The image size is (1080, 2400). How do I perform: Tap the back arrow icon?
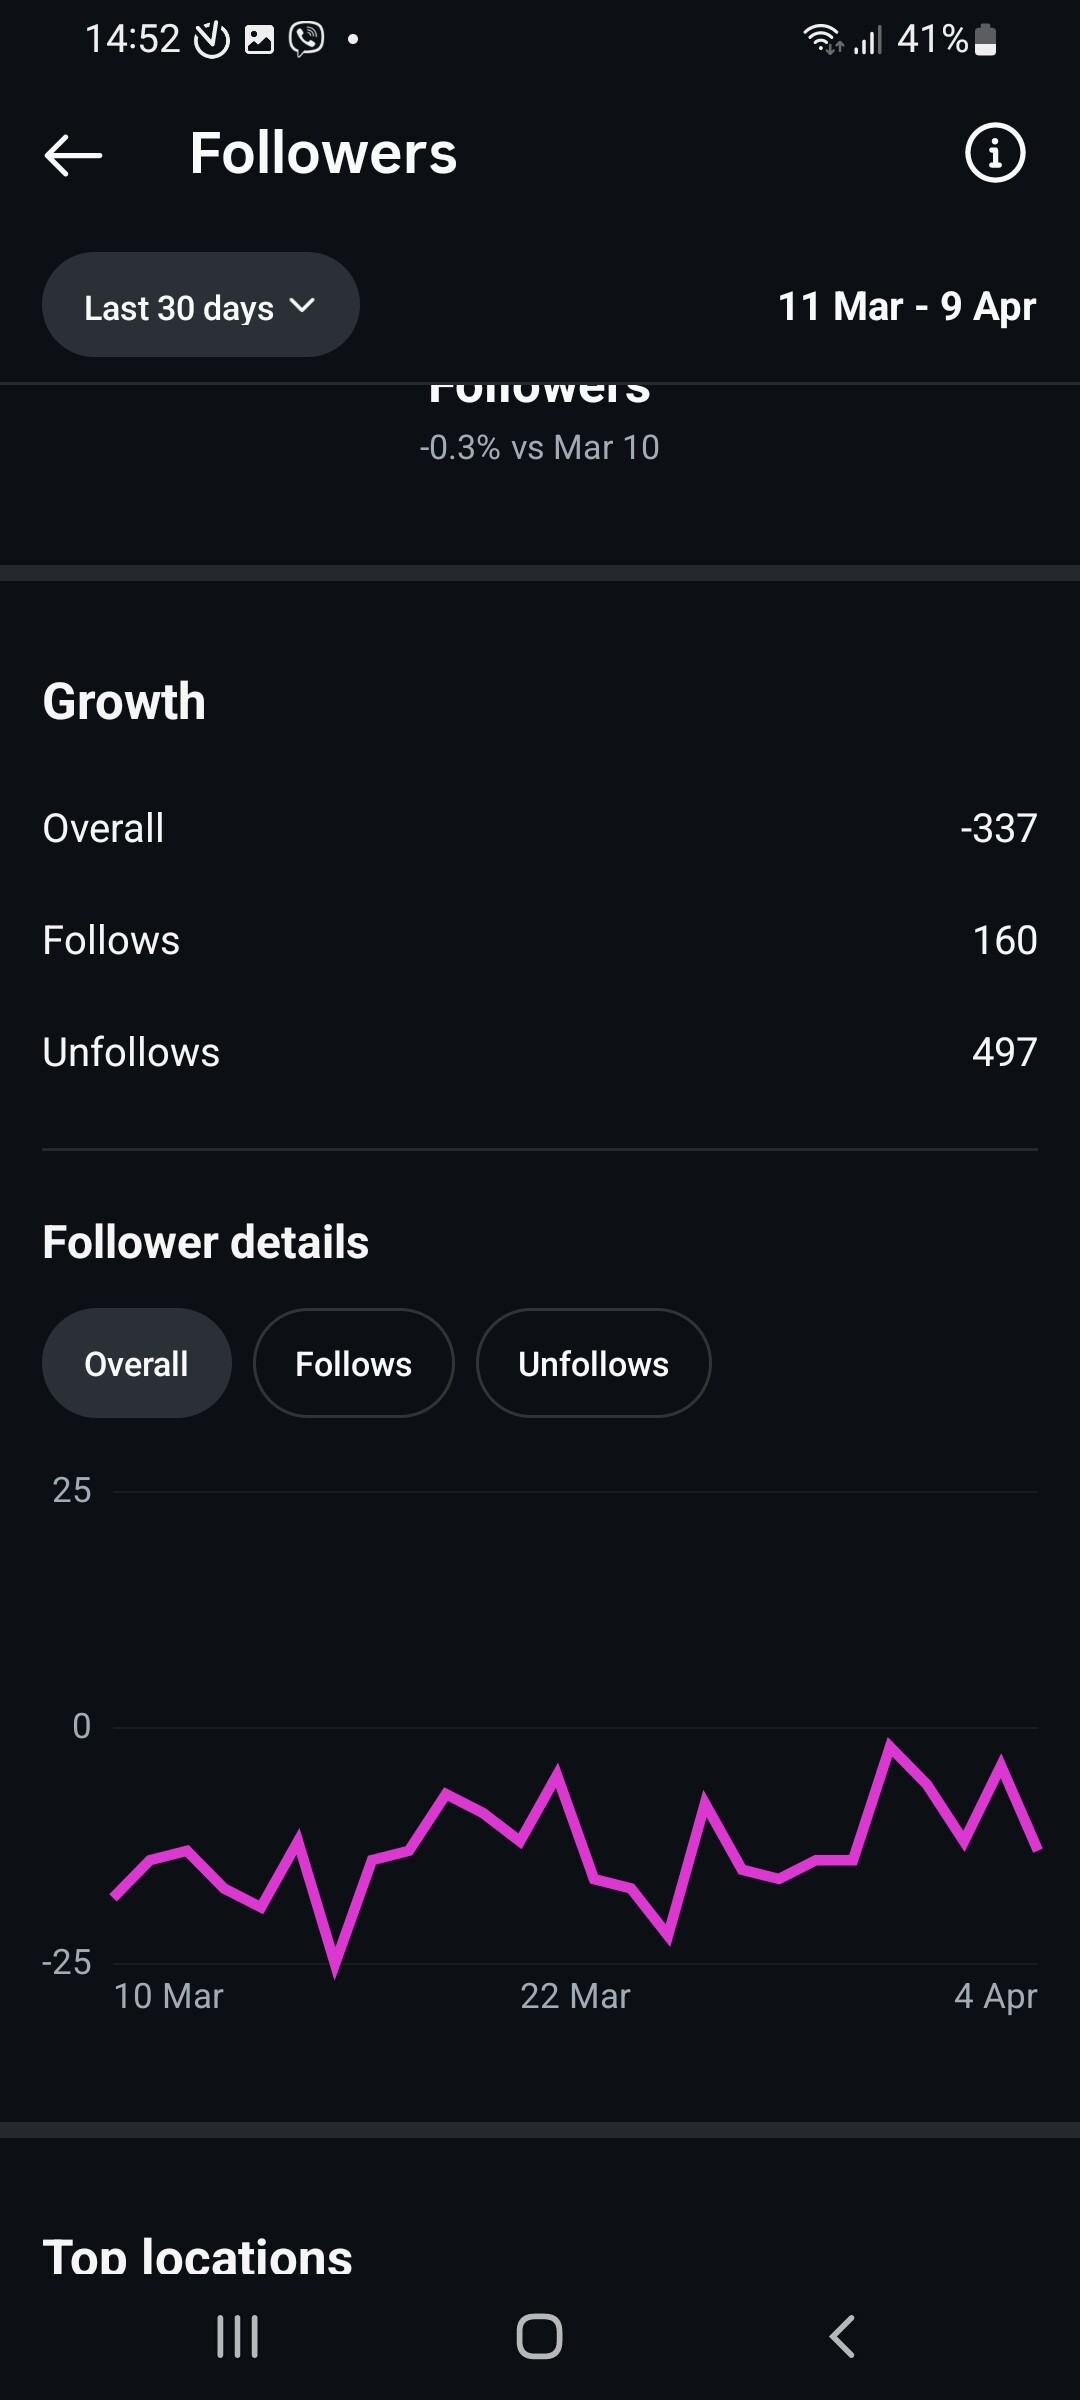coord(73,154)
